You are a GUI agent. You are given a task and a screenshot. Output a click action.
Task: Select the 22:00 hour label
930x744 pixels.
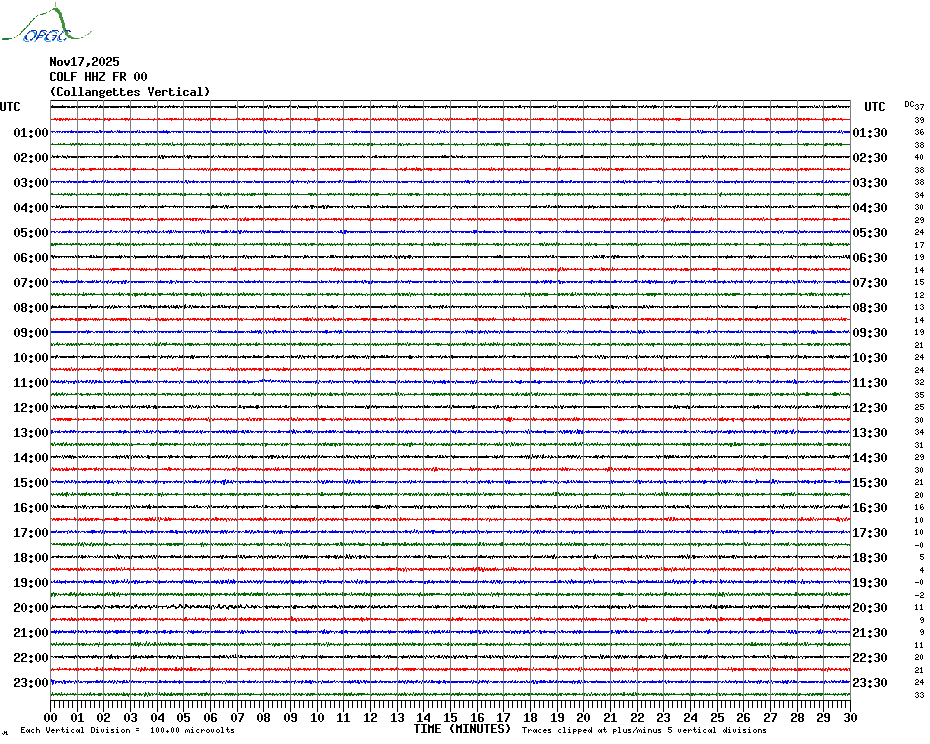coord(31,657)
